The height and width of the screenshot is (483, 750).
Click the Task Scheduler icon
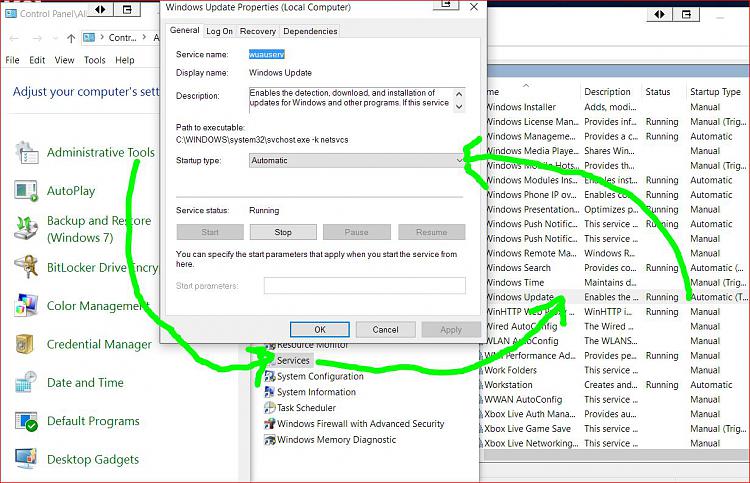click(x=270, y=408)
